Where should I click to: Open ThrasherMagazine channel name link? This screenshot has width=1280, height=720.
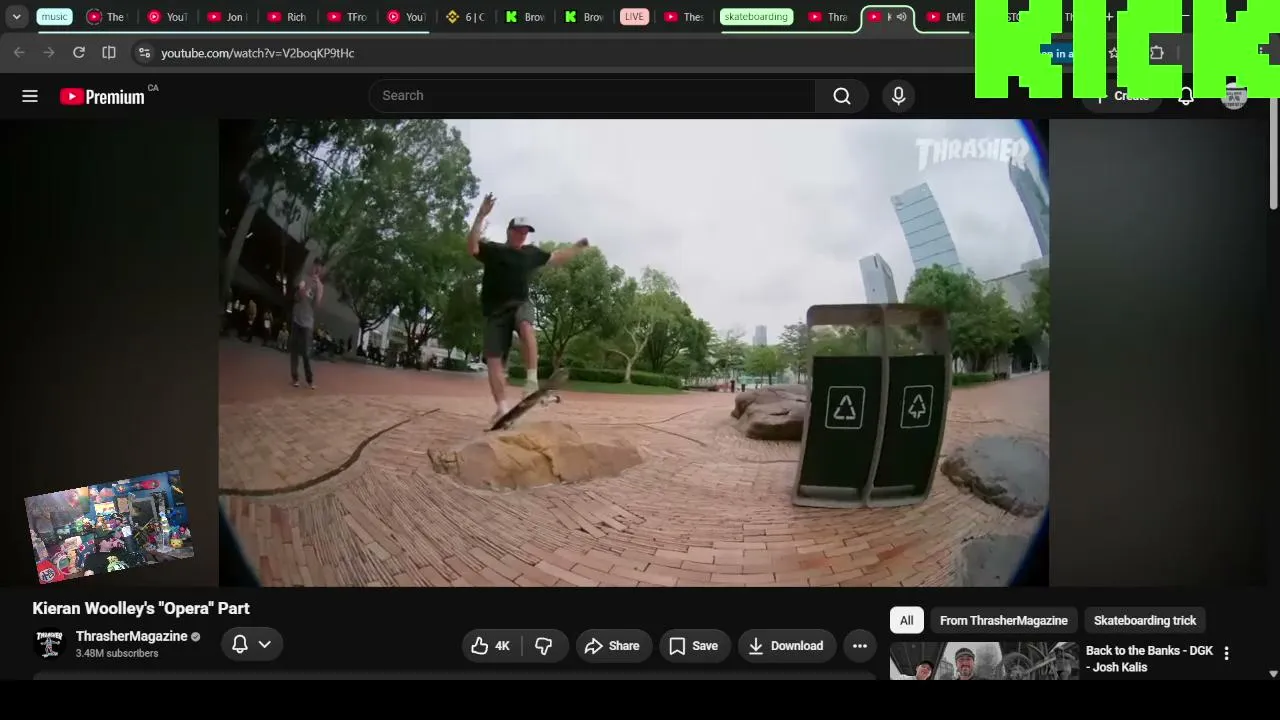(x=132, y=636)
